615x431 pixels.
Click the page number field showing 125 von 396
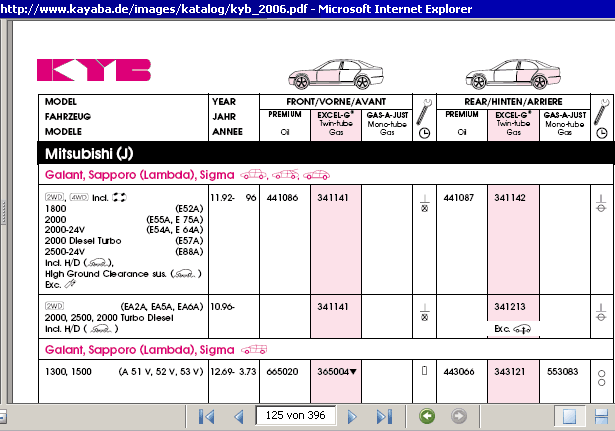click(296, 416)
